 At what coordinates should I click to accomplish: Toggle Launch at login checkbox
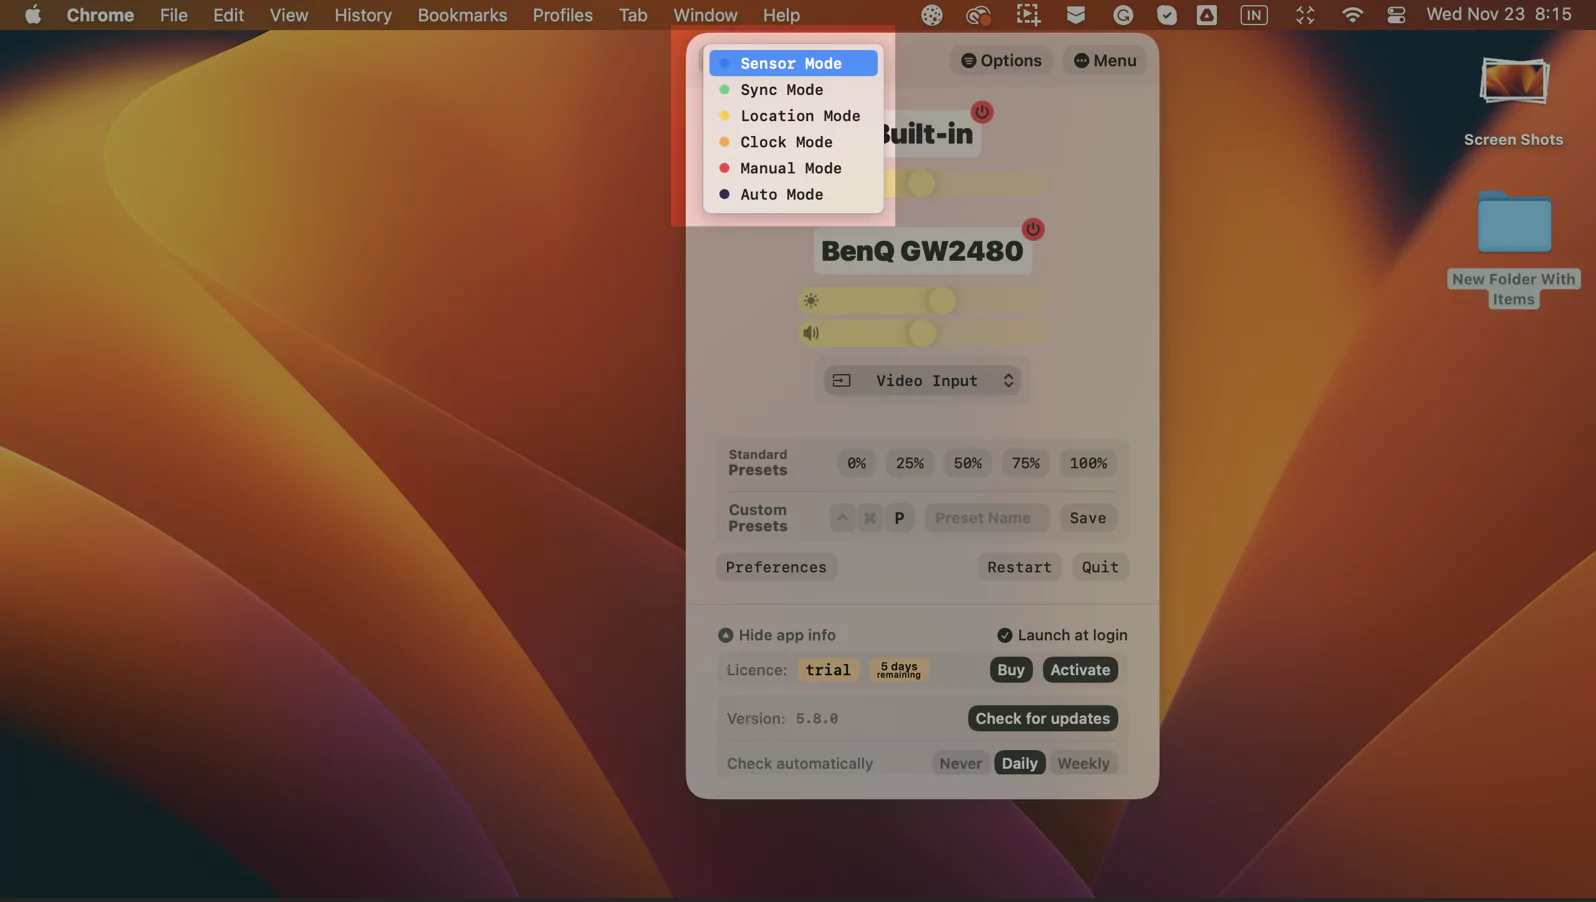[1062, 635]
